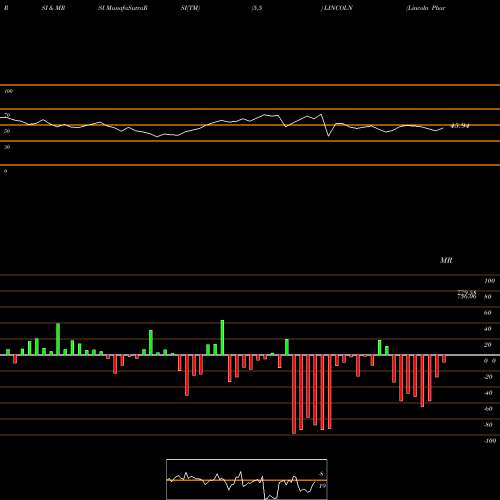Select the MR axis label 40

click(x=488, y=329)
